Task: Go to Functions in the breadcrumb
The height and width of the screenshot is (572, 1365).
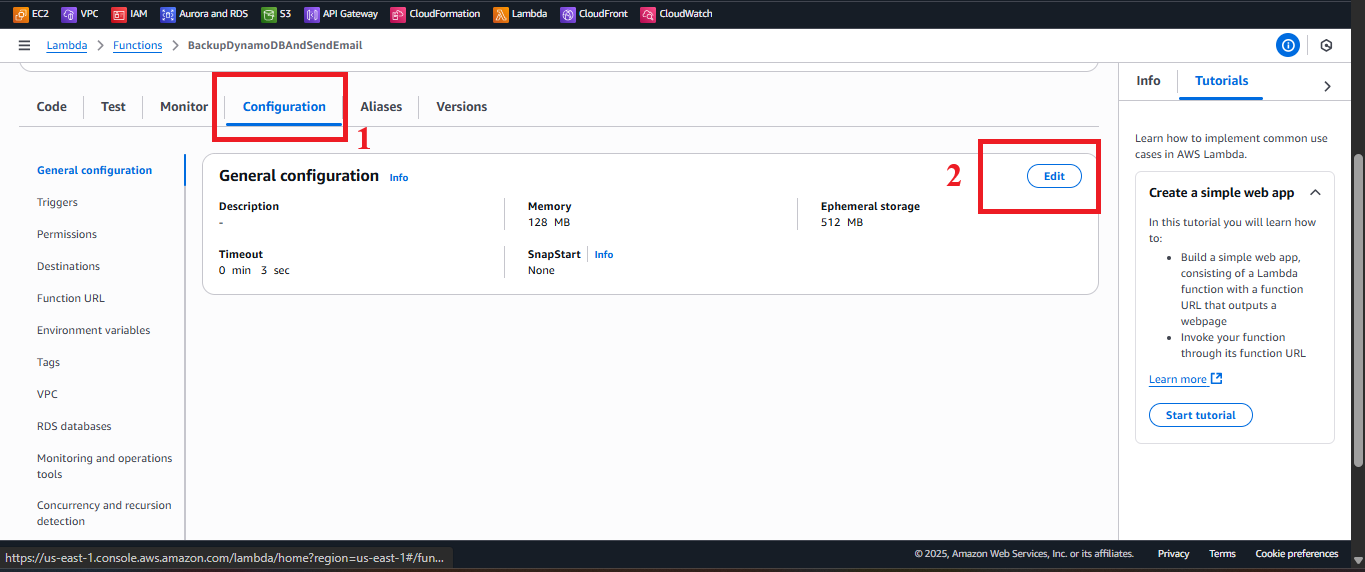Action: click(137, 45)
